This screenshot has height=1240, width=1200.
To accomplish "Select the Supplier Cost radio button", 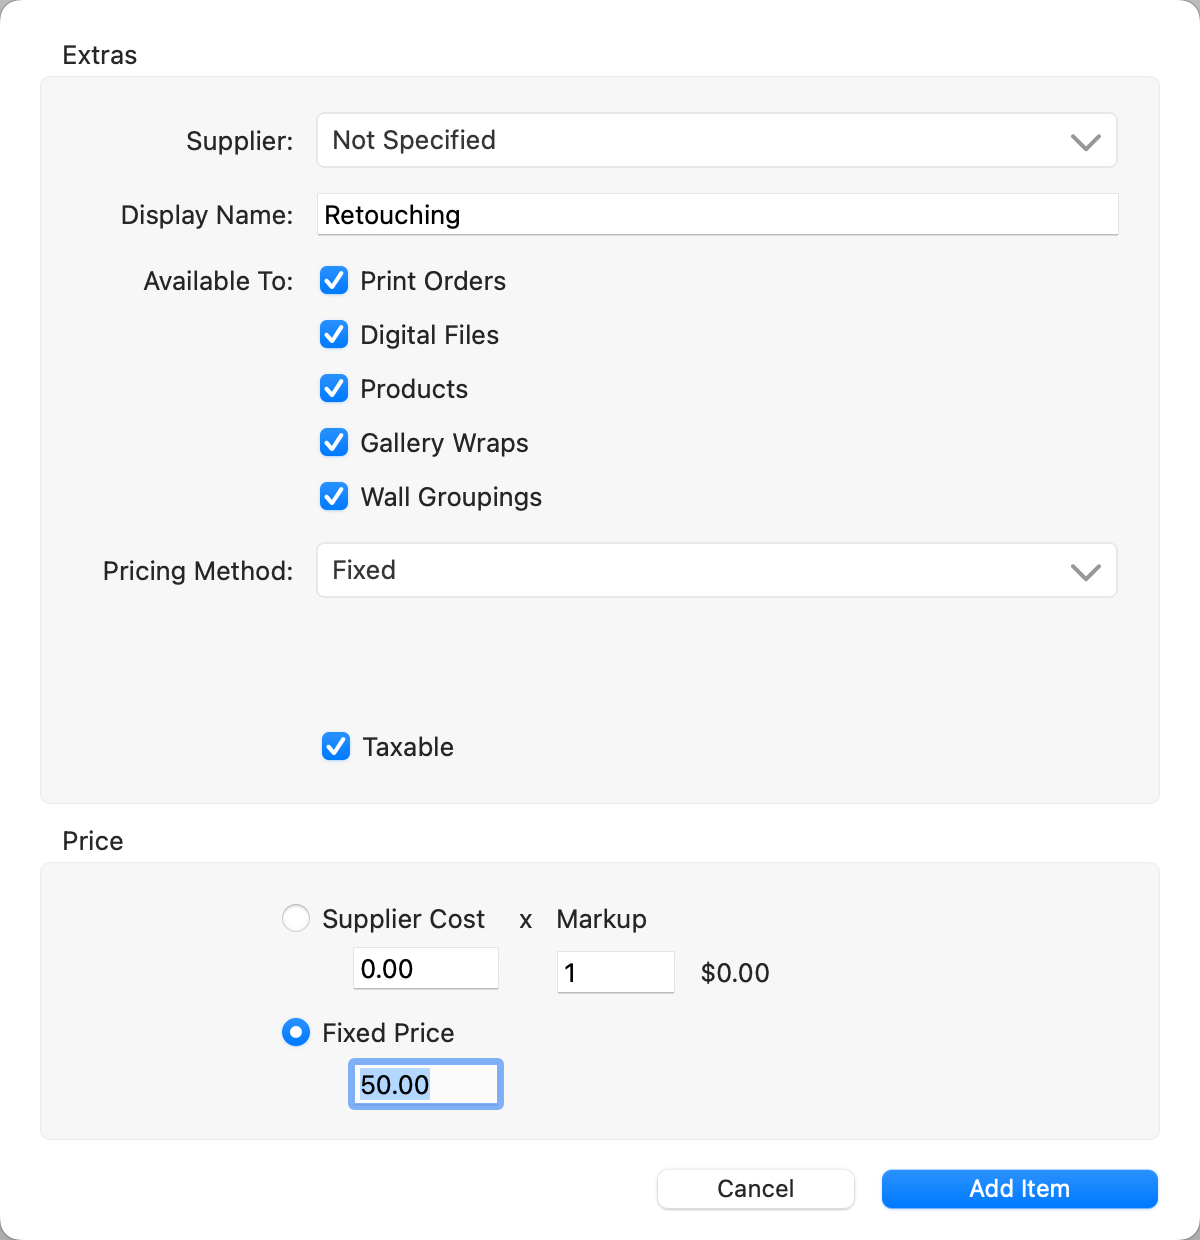I will (x=296, y=918).
